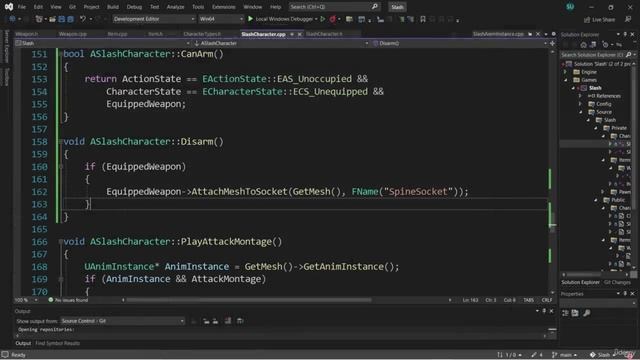Click the TABS indentation indicator
This screenshot has height=360, width=640.
(529, 300)
